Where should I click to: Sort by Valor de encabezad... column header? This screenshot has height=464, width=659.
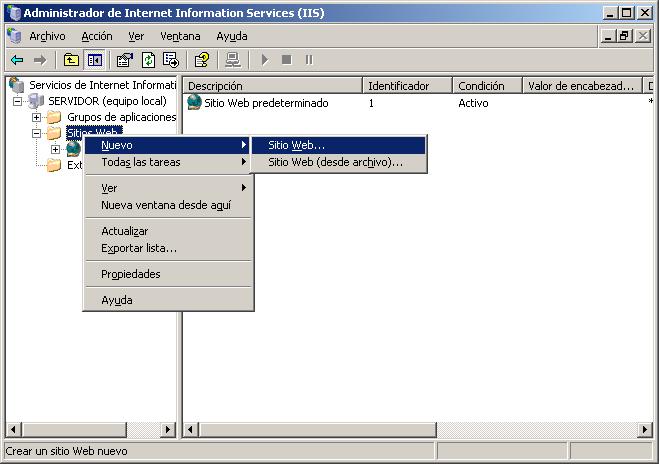click(583, 86)
